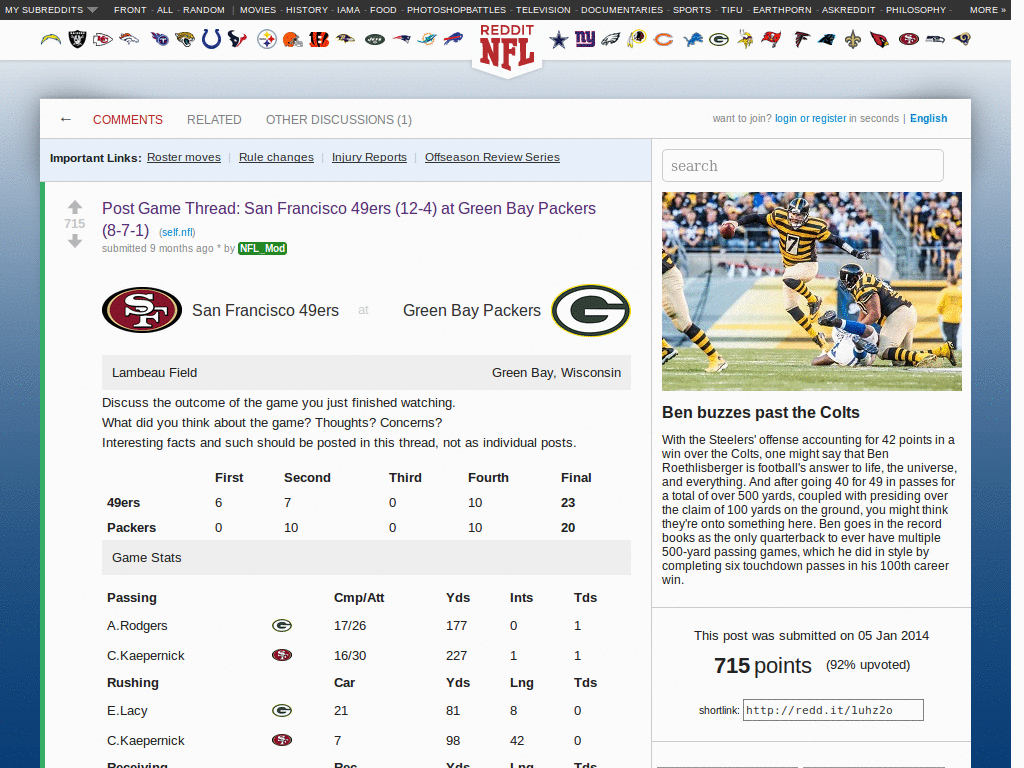
Task: Click the Broncos logo in the team bar
Action: [129, 40]
